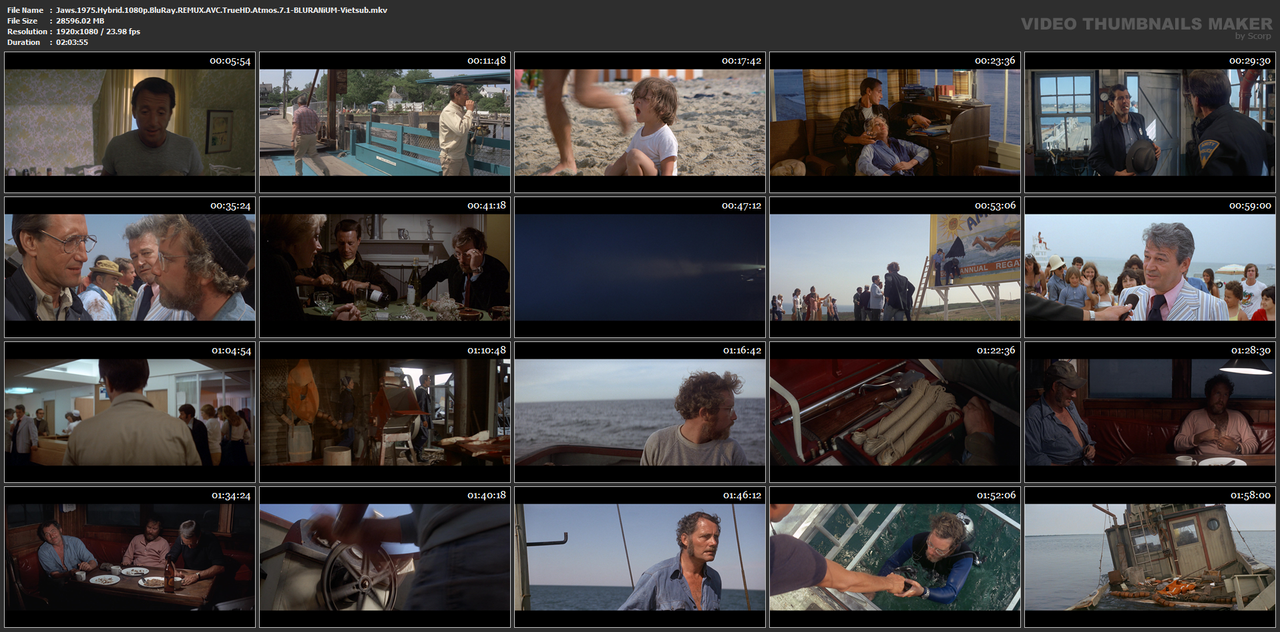Select the police officer thumbnail at 00:29:30
The width and height of the screenshot is (1280, 632).
1150,122
